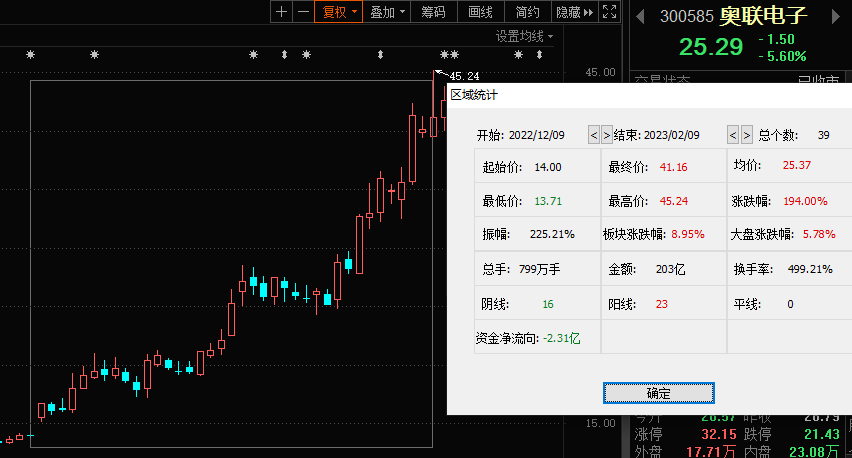Click the 45.24 high price label
This screenshot has height=458, width=852.
click(x=465, y=76)
